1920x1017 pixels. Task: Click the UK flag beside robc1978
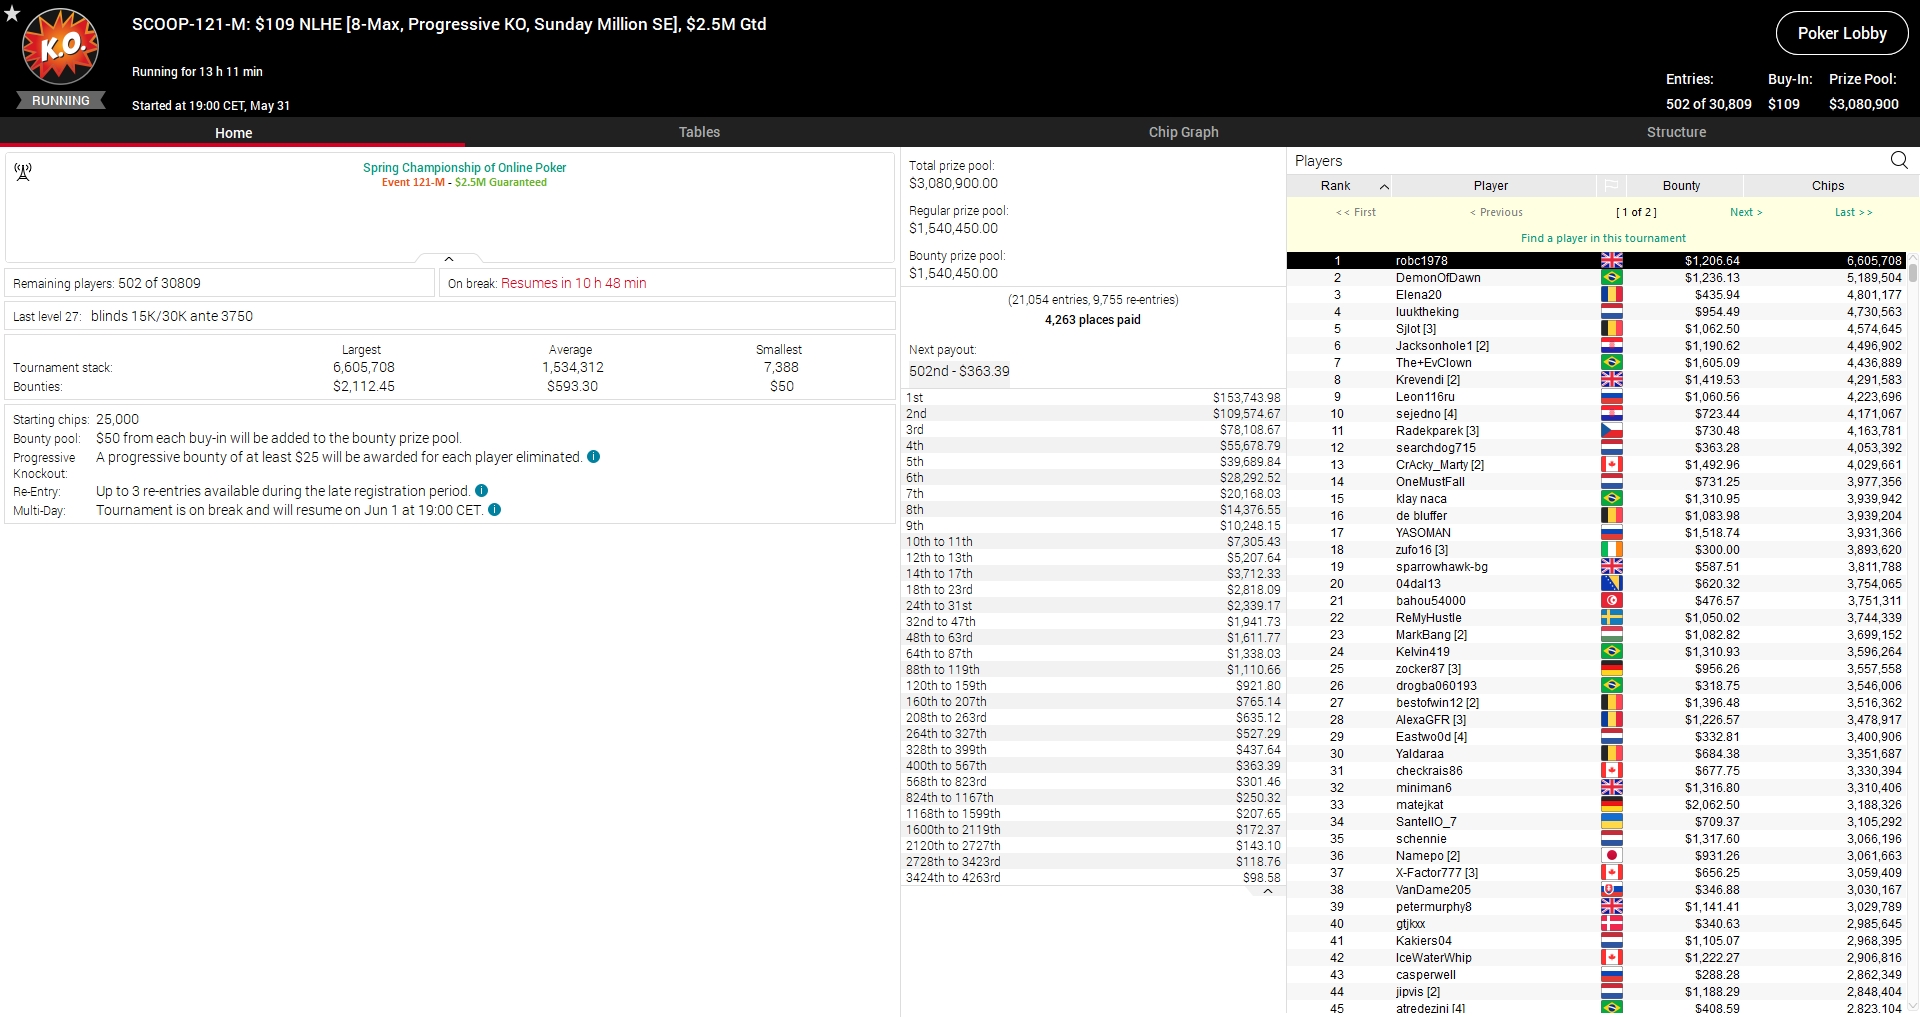1611,261
